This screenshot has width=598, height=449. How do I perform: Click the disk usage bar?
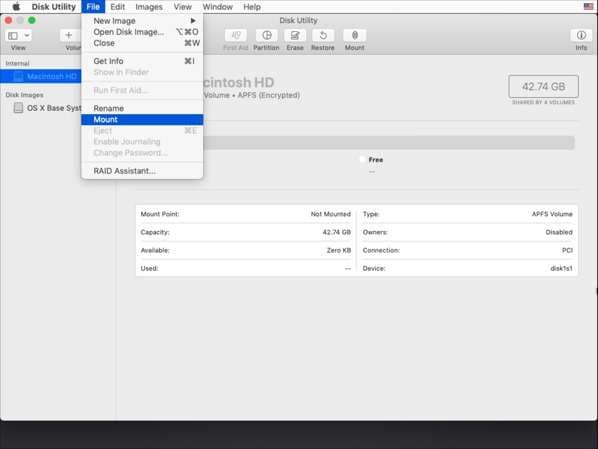click(x=389, y=143)
